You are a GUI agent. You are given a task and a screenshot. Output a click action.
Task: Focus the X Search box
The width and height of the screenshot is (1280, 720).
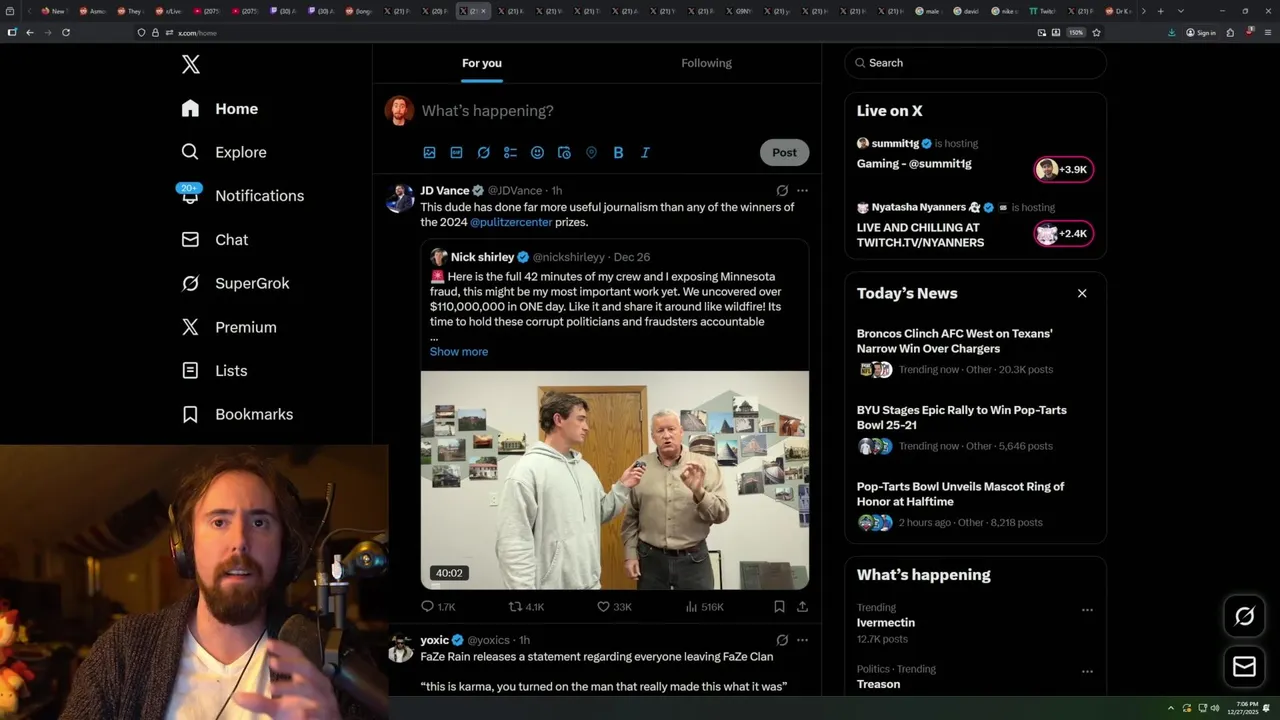tap(976, 63)
